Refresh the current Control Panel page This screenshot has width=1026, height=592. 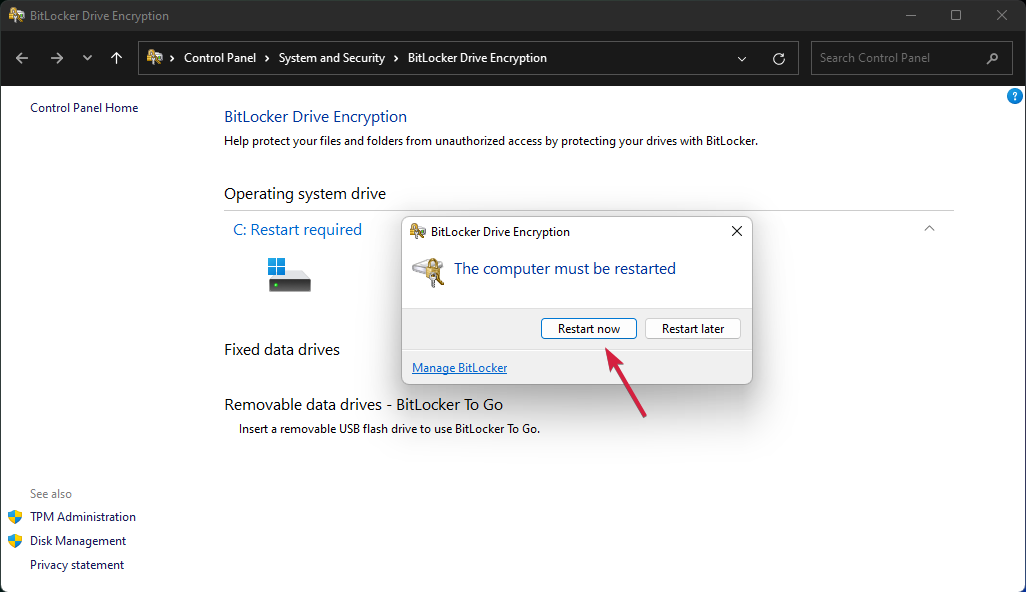pos(779,58)
